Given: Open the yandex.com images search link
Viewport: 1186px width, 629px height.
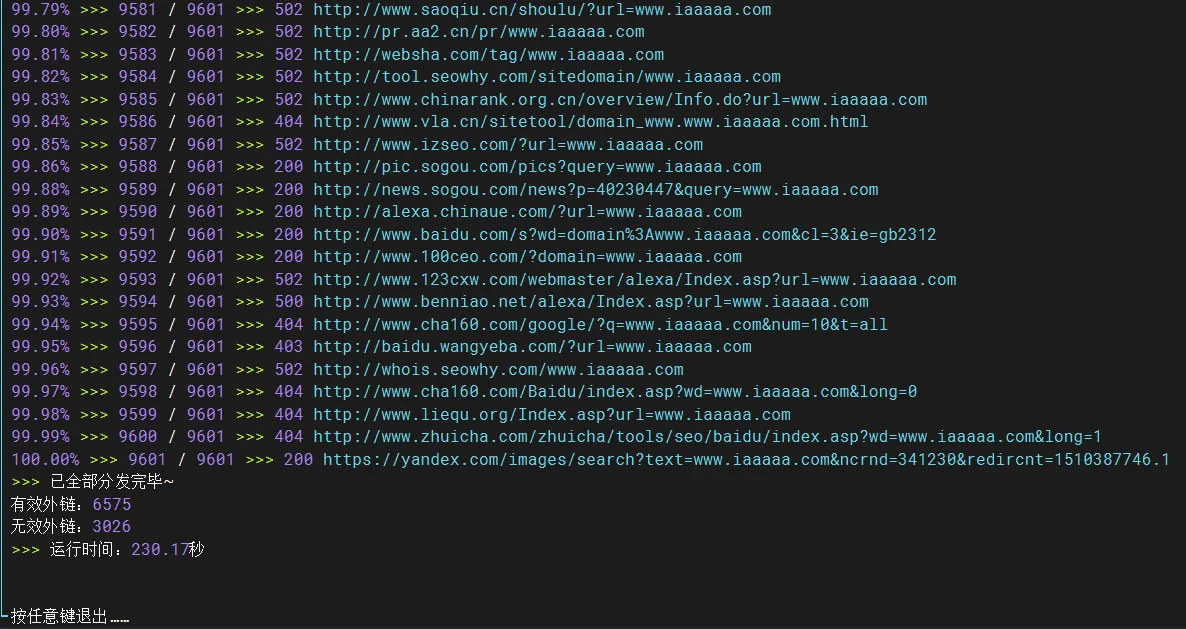Looking at the screenshot, I should tap(747, 459).
